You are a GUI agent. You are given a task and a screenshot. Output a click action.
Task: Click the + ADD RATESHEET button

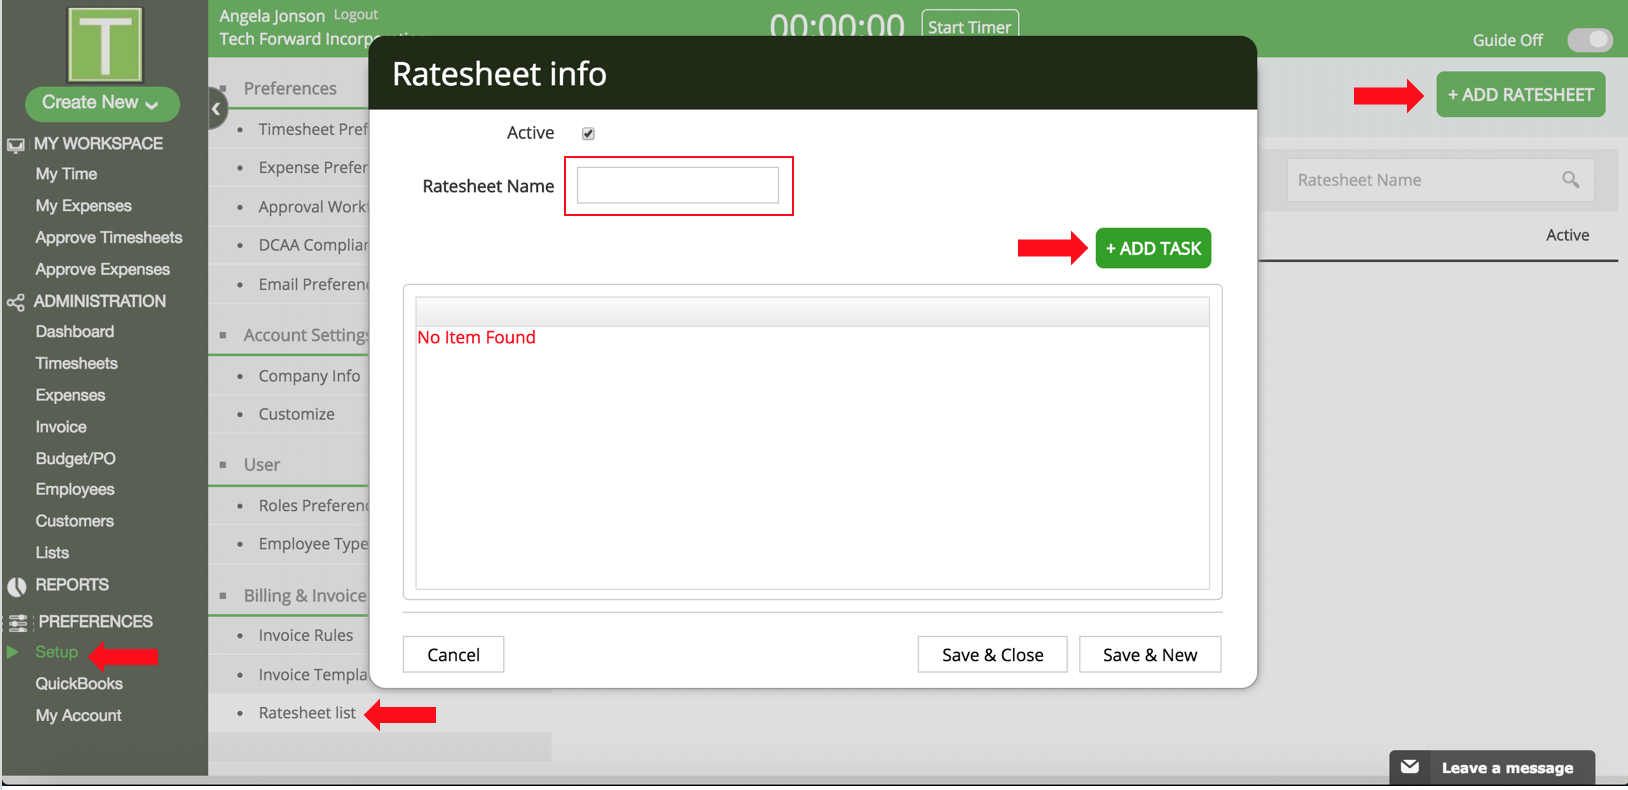tap(1521, 95)
